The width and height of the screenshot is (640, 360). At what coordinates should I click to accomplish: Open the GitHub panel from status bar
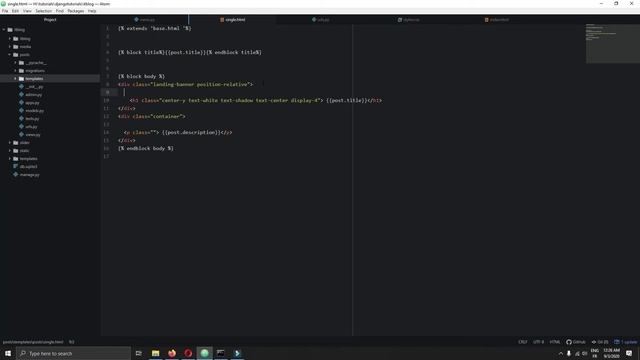click(576, 342)
